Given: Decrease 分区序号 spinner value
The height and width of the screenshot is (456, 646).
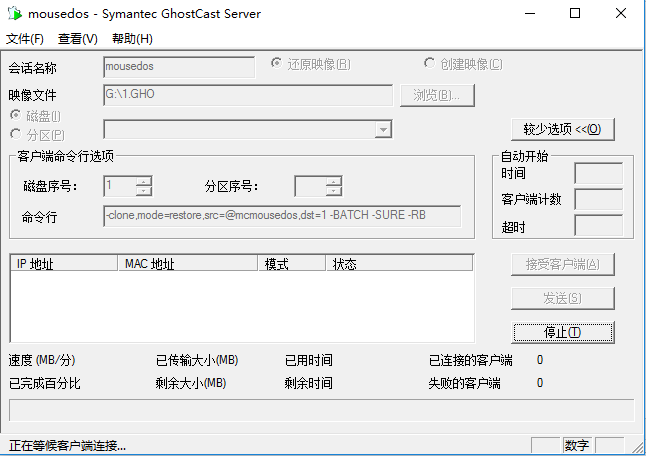Looking at the screenshot, I should click(334, 191).
